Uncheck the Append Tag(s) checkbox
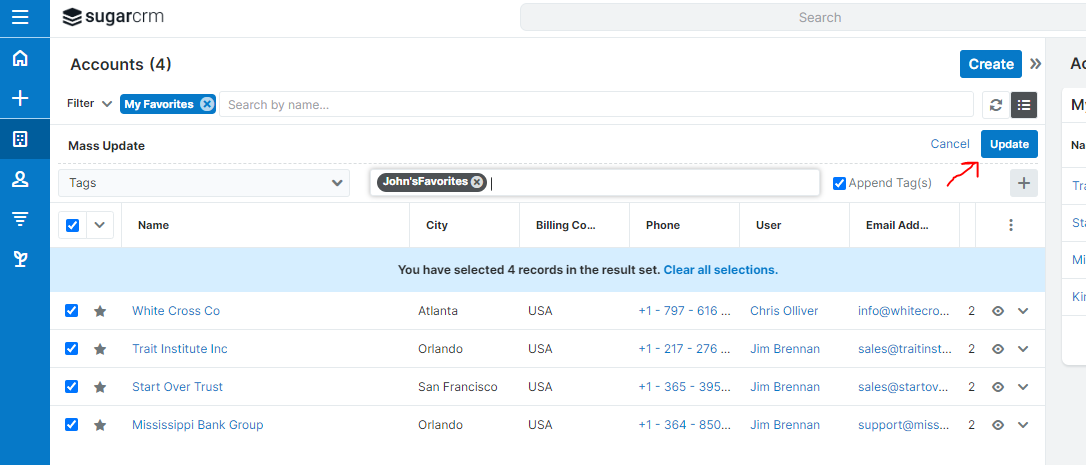 840,183
